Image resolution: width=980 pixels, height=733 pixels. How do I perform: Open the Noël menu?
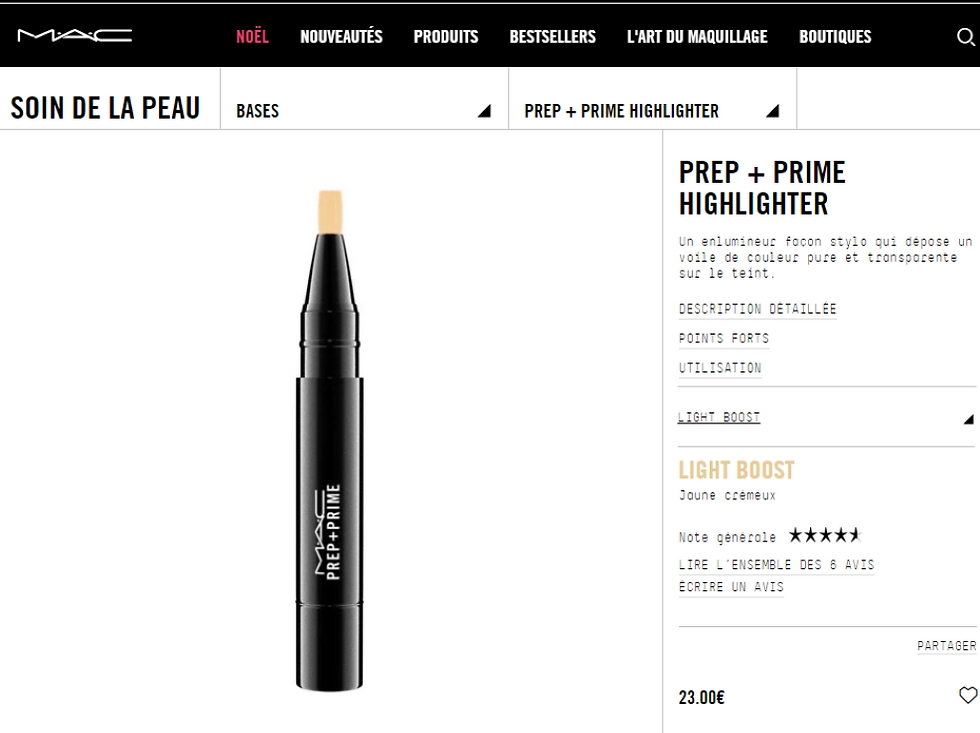pos(252,37)
